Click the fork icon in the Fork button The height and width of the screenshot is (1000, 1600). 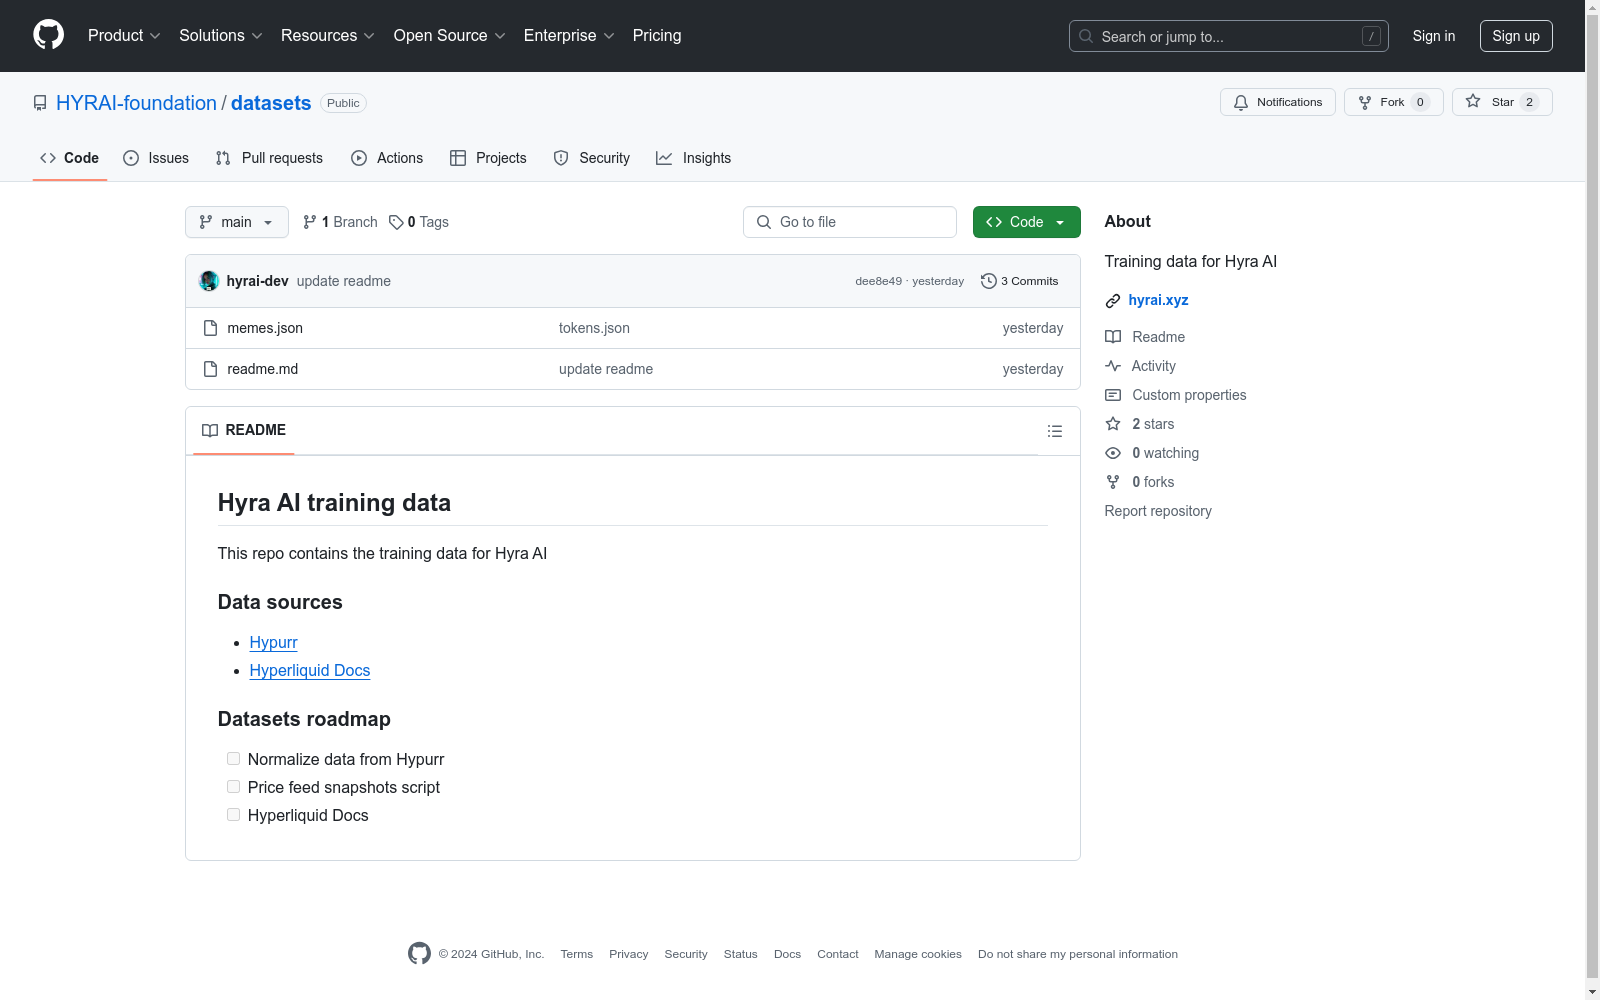[x=1365, y=102]
